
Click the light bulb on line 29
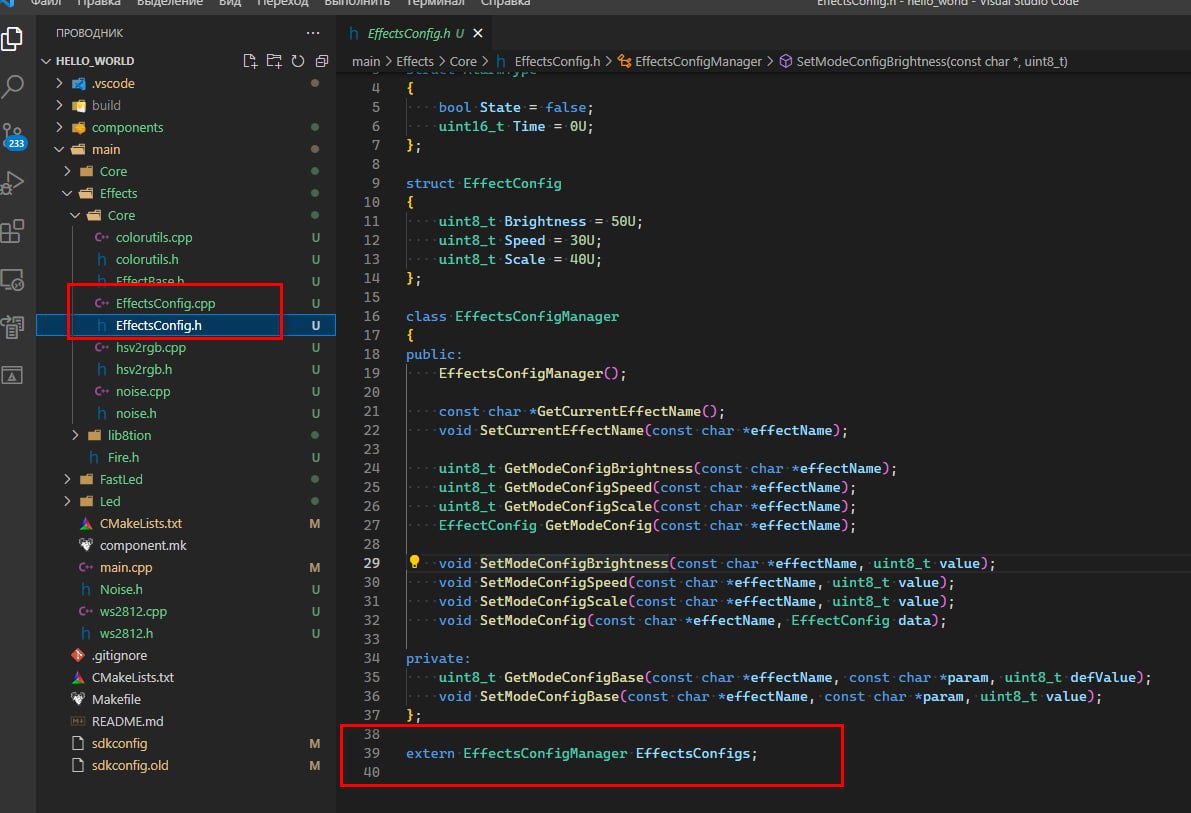415,563
